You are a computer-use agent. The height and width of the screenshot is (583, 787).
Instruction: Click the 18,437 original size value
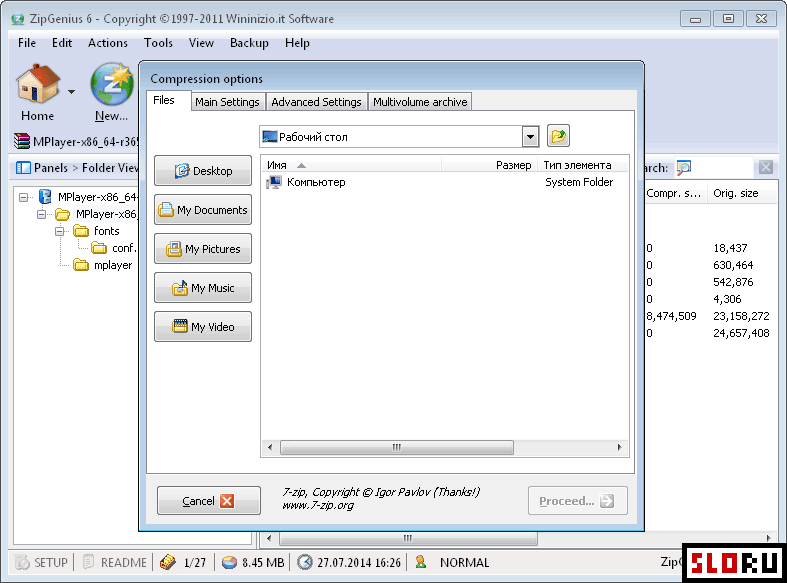tap(730, 248)
